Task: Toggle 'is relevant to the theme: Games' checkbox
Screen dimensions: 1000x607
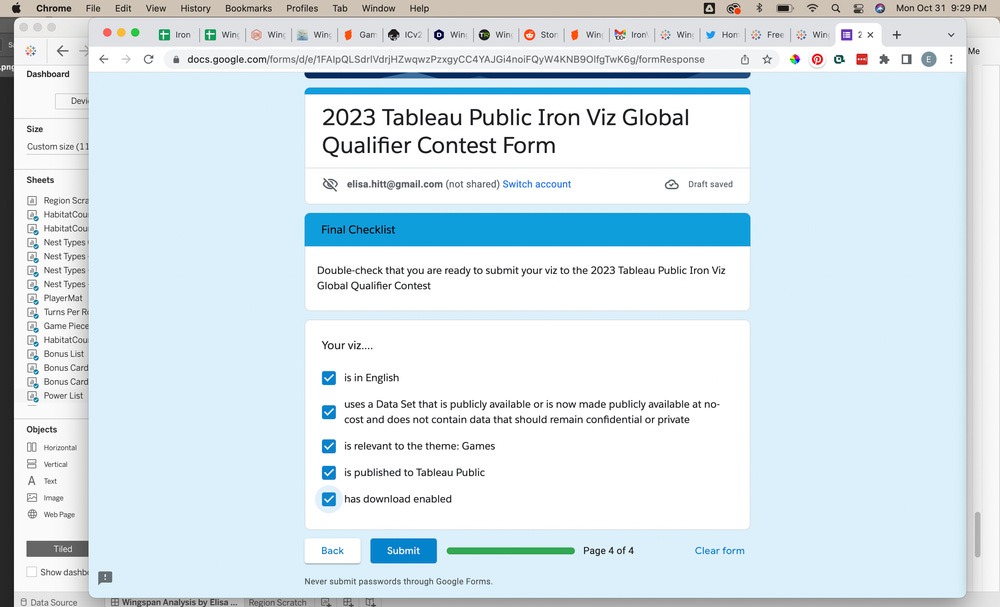Action: [328, 446]
